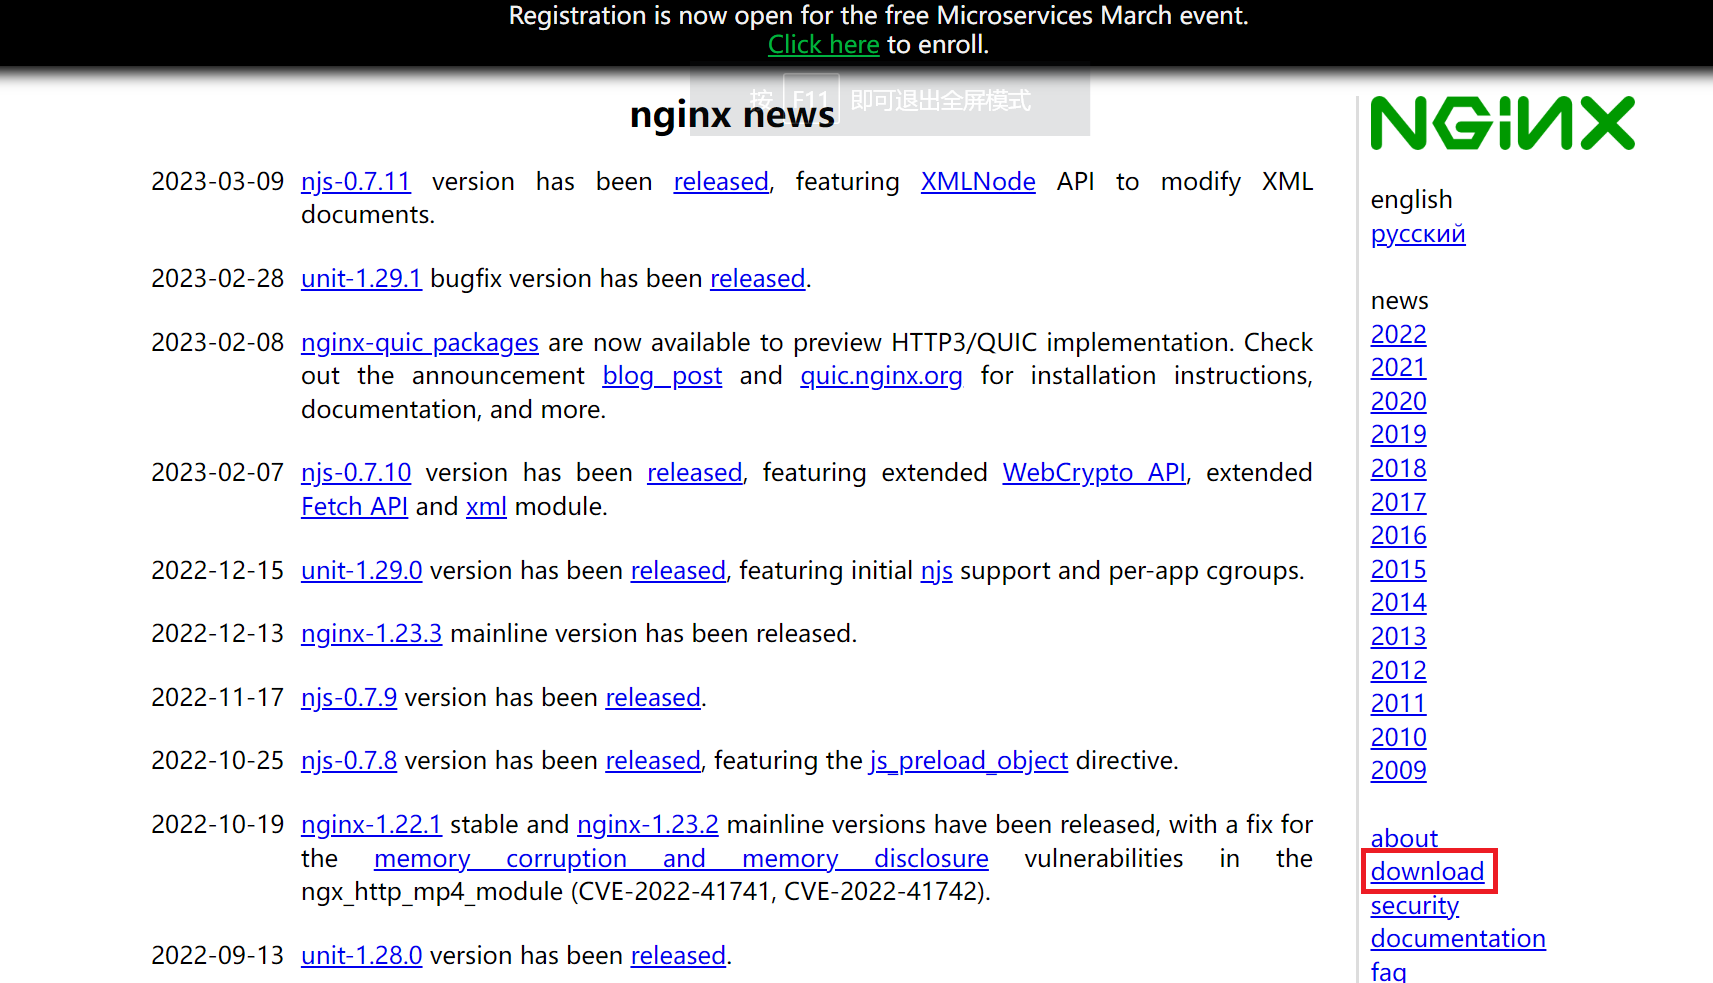Open the njs-0.7.9 link
The height and width of the screenshot is (983, 1713).
[x=349, y=698]
